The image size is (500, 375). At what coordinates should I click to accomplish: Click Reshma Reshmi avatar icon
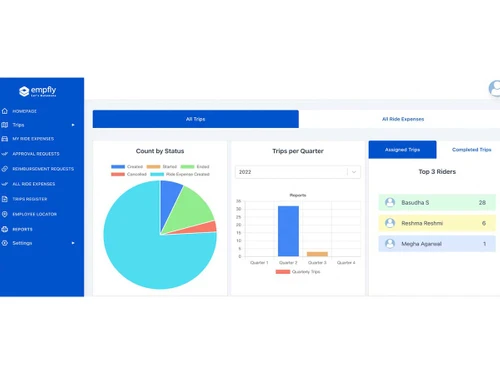tap(390, 223)
